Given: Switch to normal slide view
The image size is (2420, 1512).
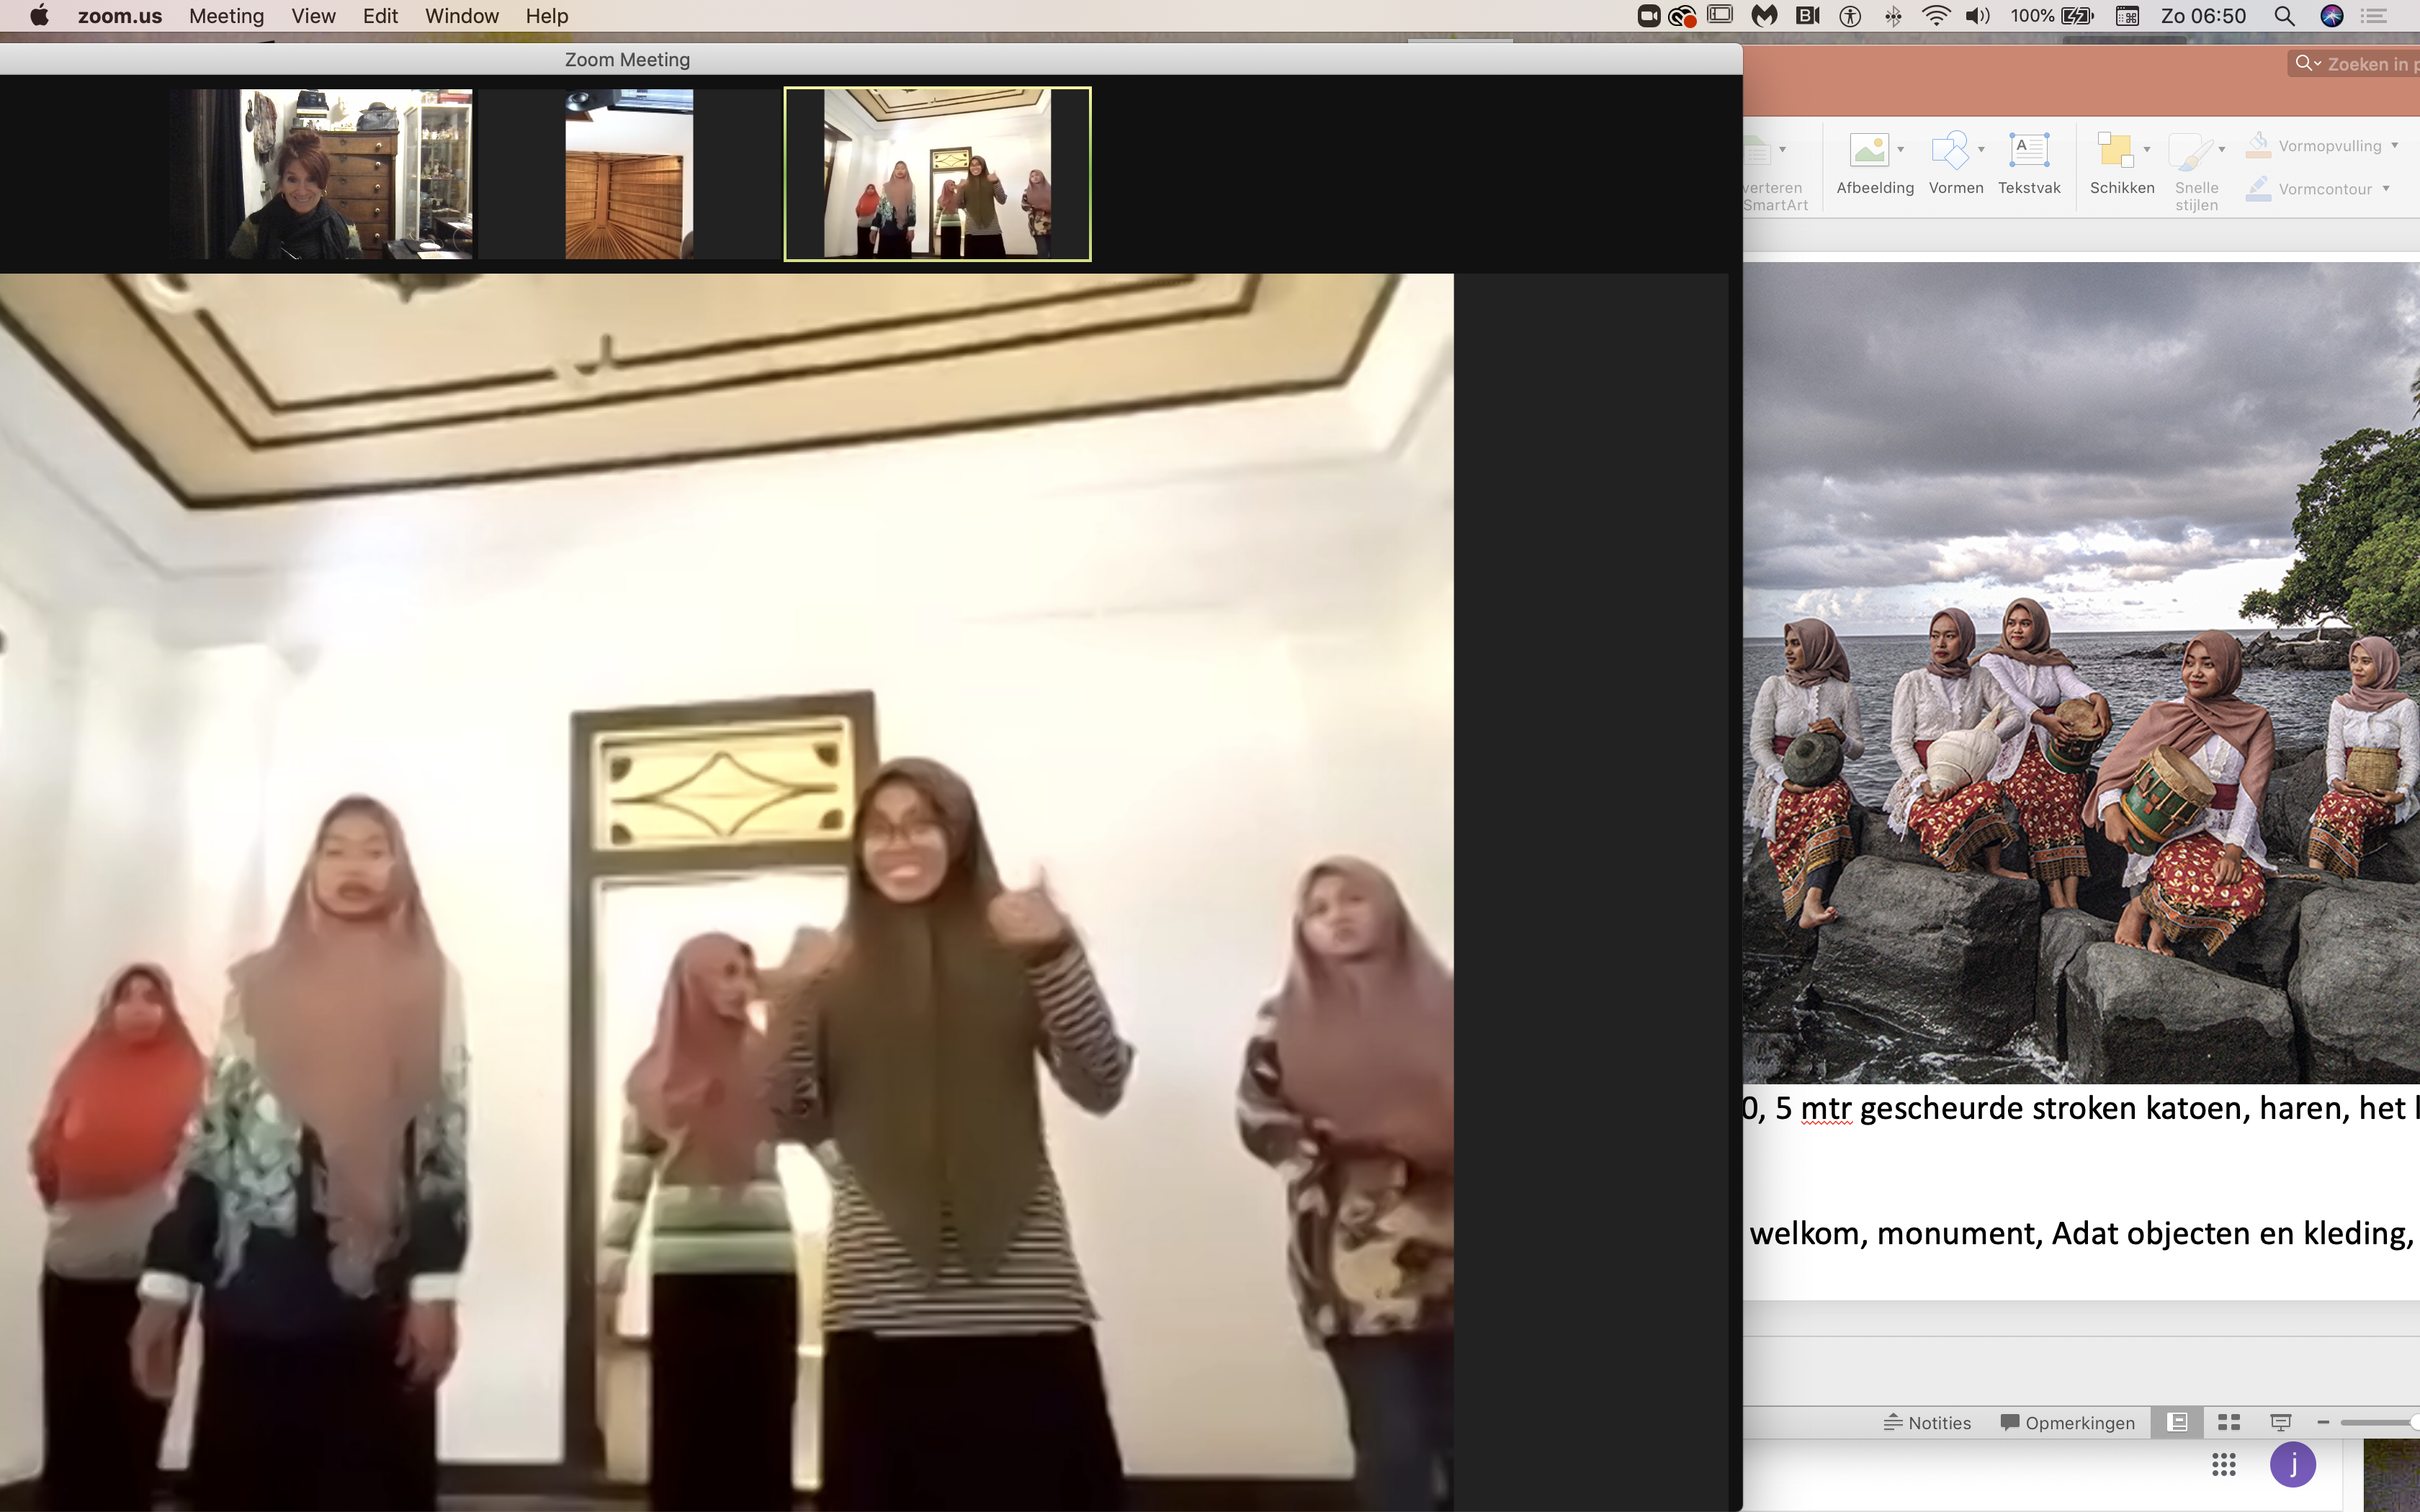Looking at the screenshot, I should (x=2178, y=1422).
